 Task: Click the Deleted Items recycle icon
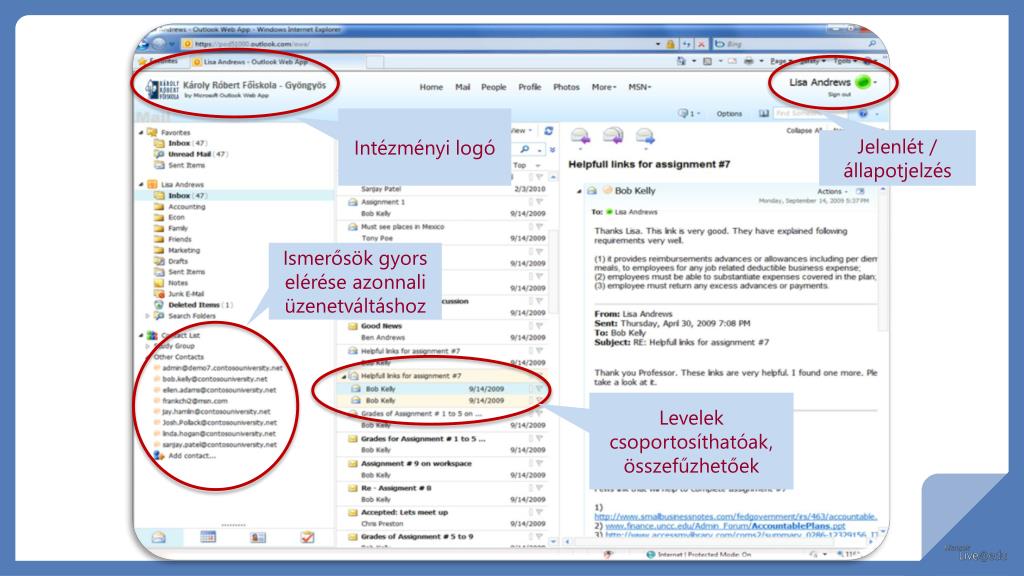(159, 305)
